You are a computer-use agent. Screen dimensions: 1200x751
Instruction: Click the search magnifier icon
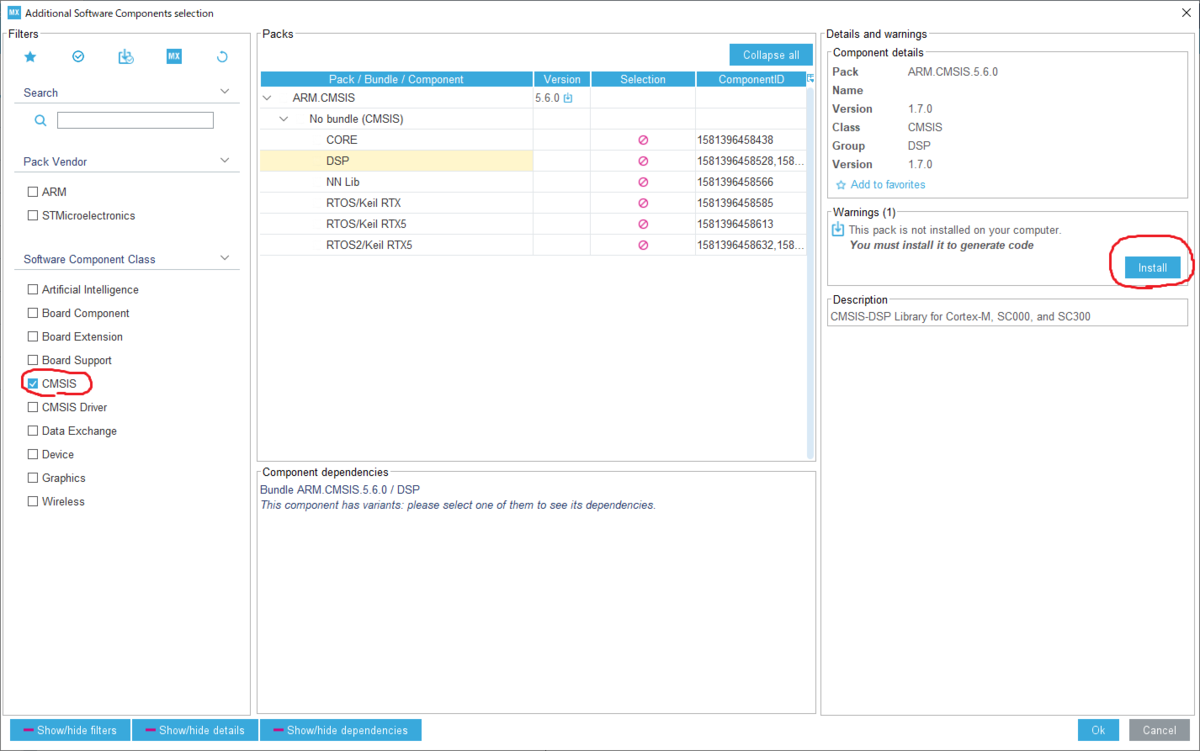pos(41,120)
